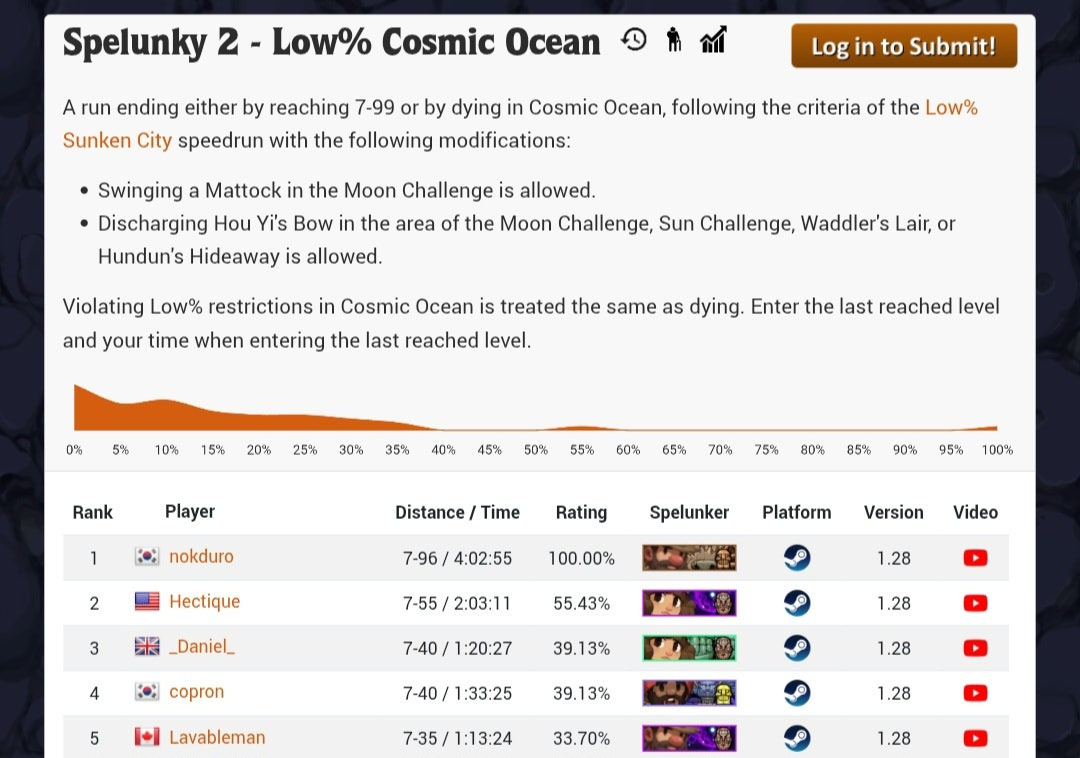Click the Steam platform icon in copron's row
The height and width of the screenshot is (758, 1080).
(797, 693)
